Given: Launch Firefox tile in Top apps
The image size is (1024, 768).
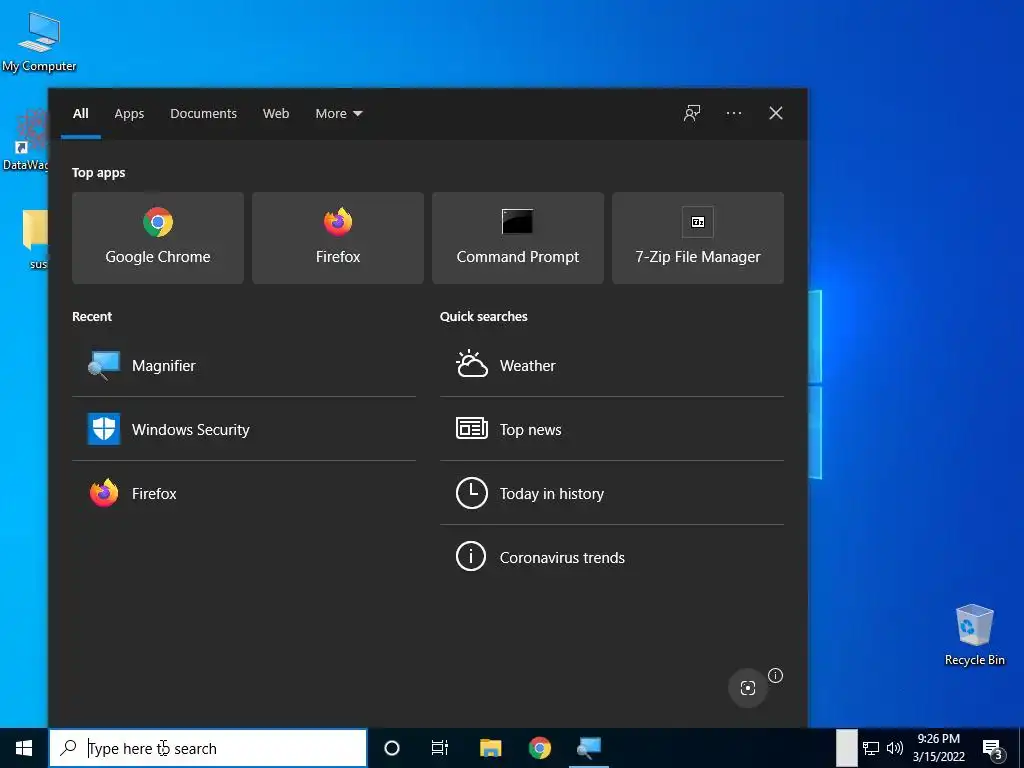Looking at the screenshot, I should pos(338,238).
